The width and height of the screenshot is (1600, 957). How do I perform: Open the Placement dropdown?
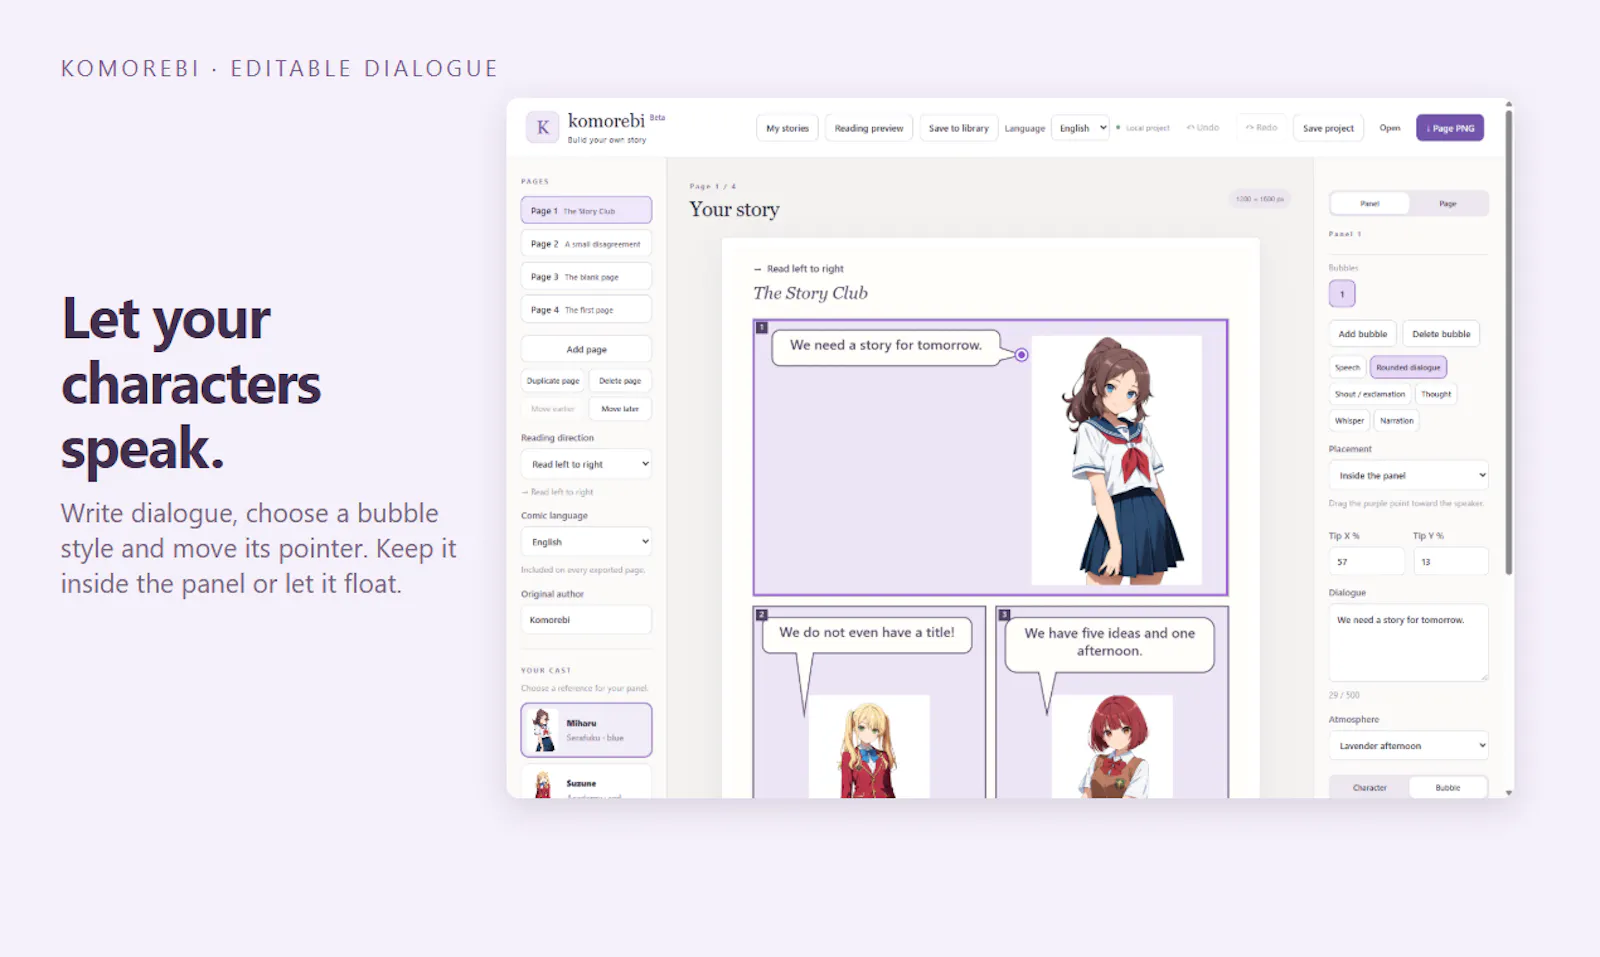pyautogui.click(x=1409, y=475)
